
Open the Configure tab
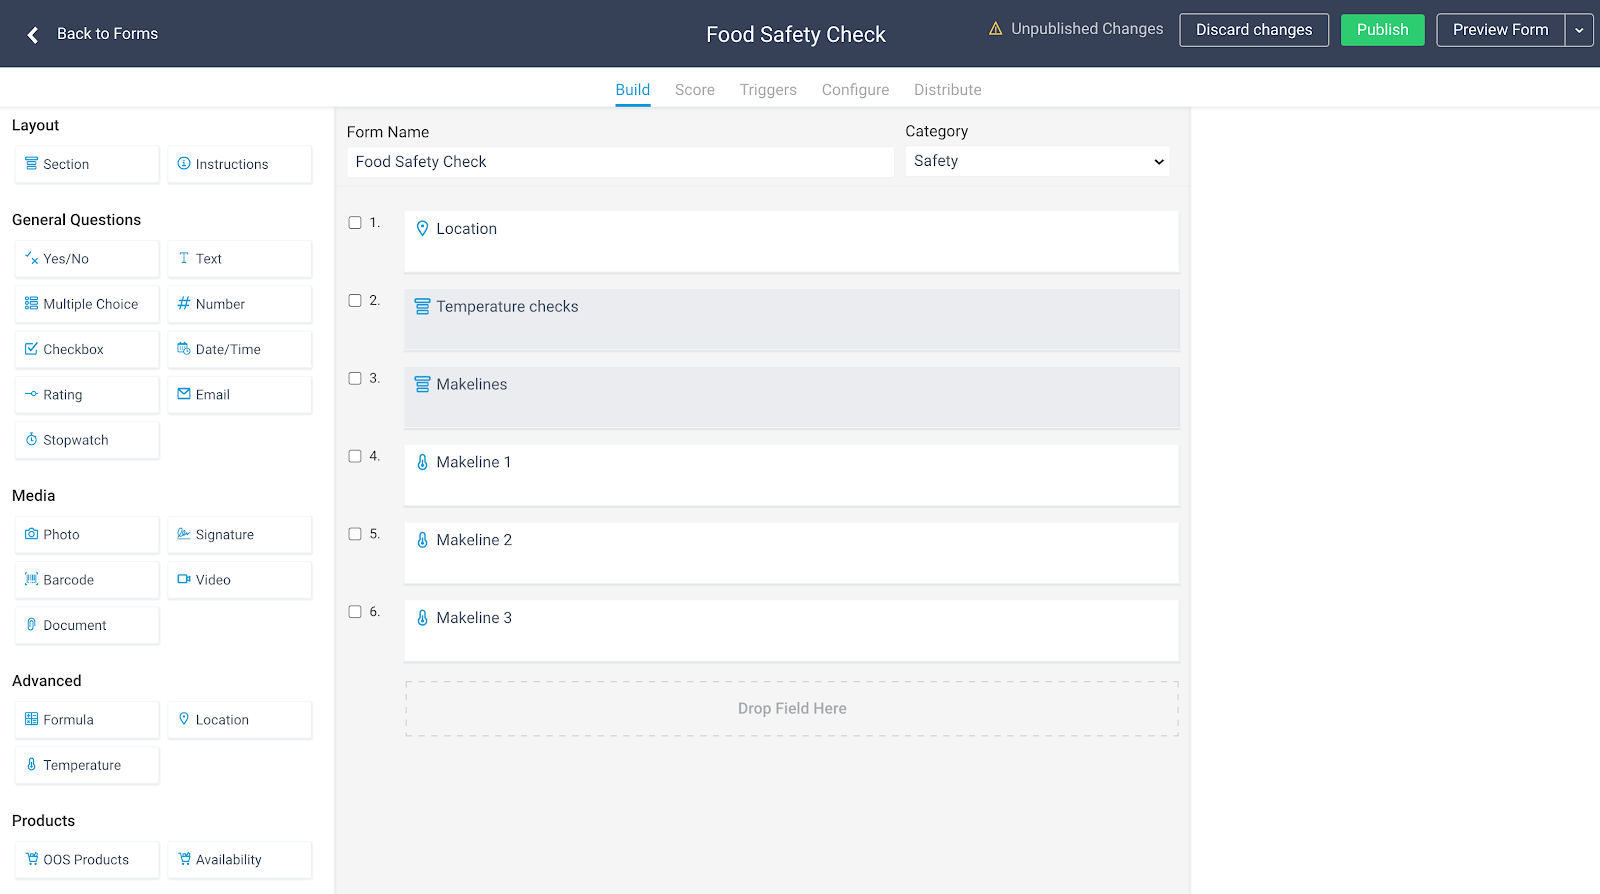(855, 90)
